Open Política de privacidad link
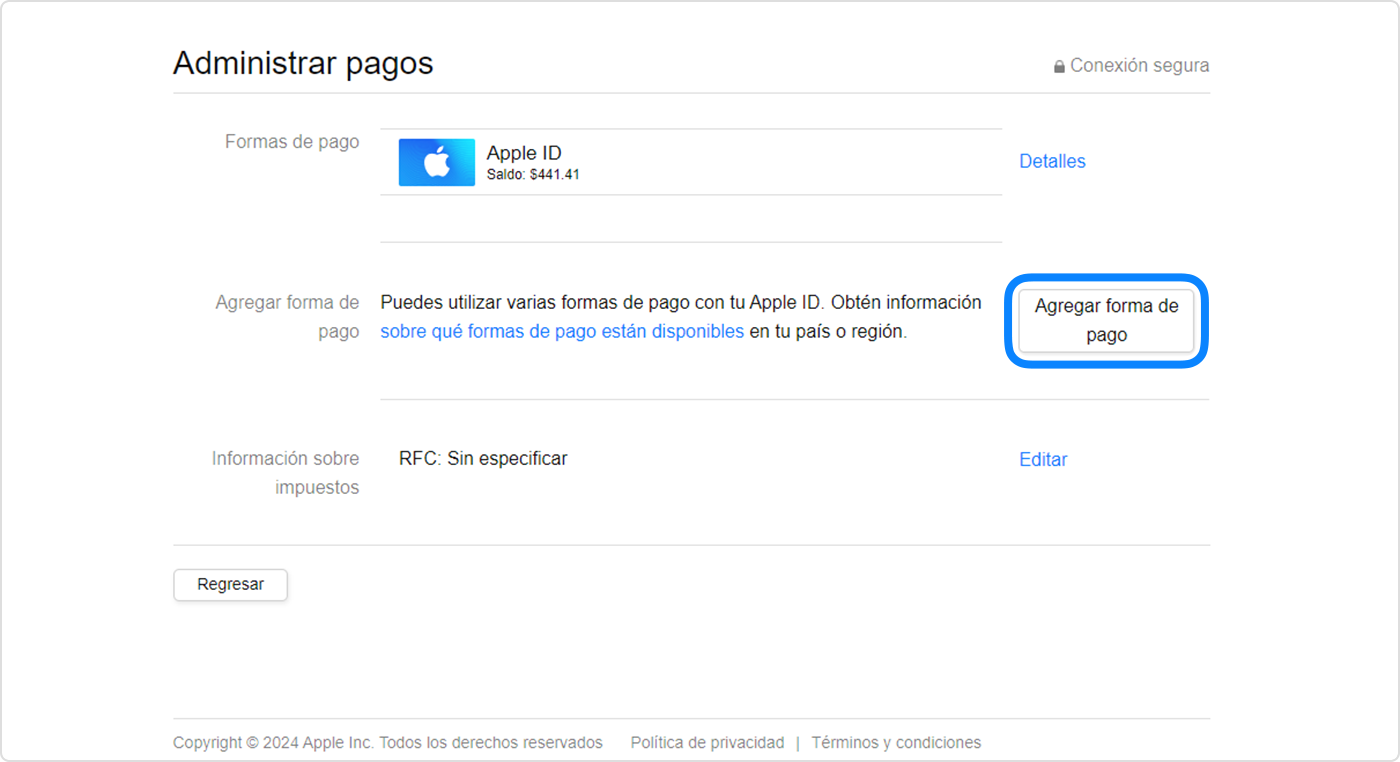 [707, 743]
